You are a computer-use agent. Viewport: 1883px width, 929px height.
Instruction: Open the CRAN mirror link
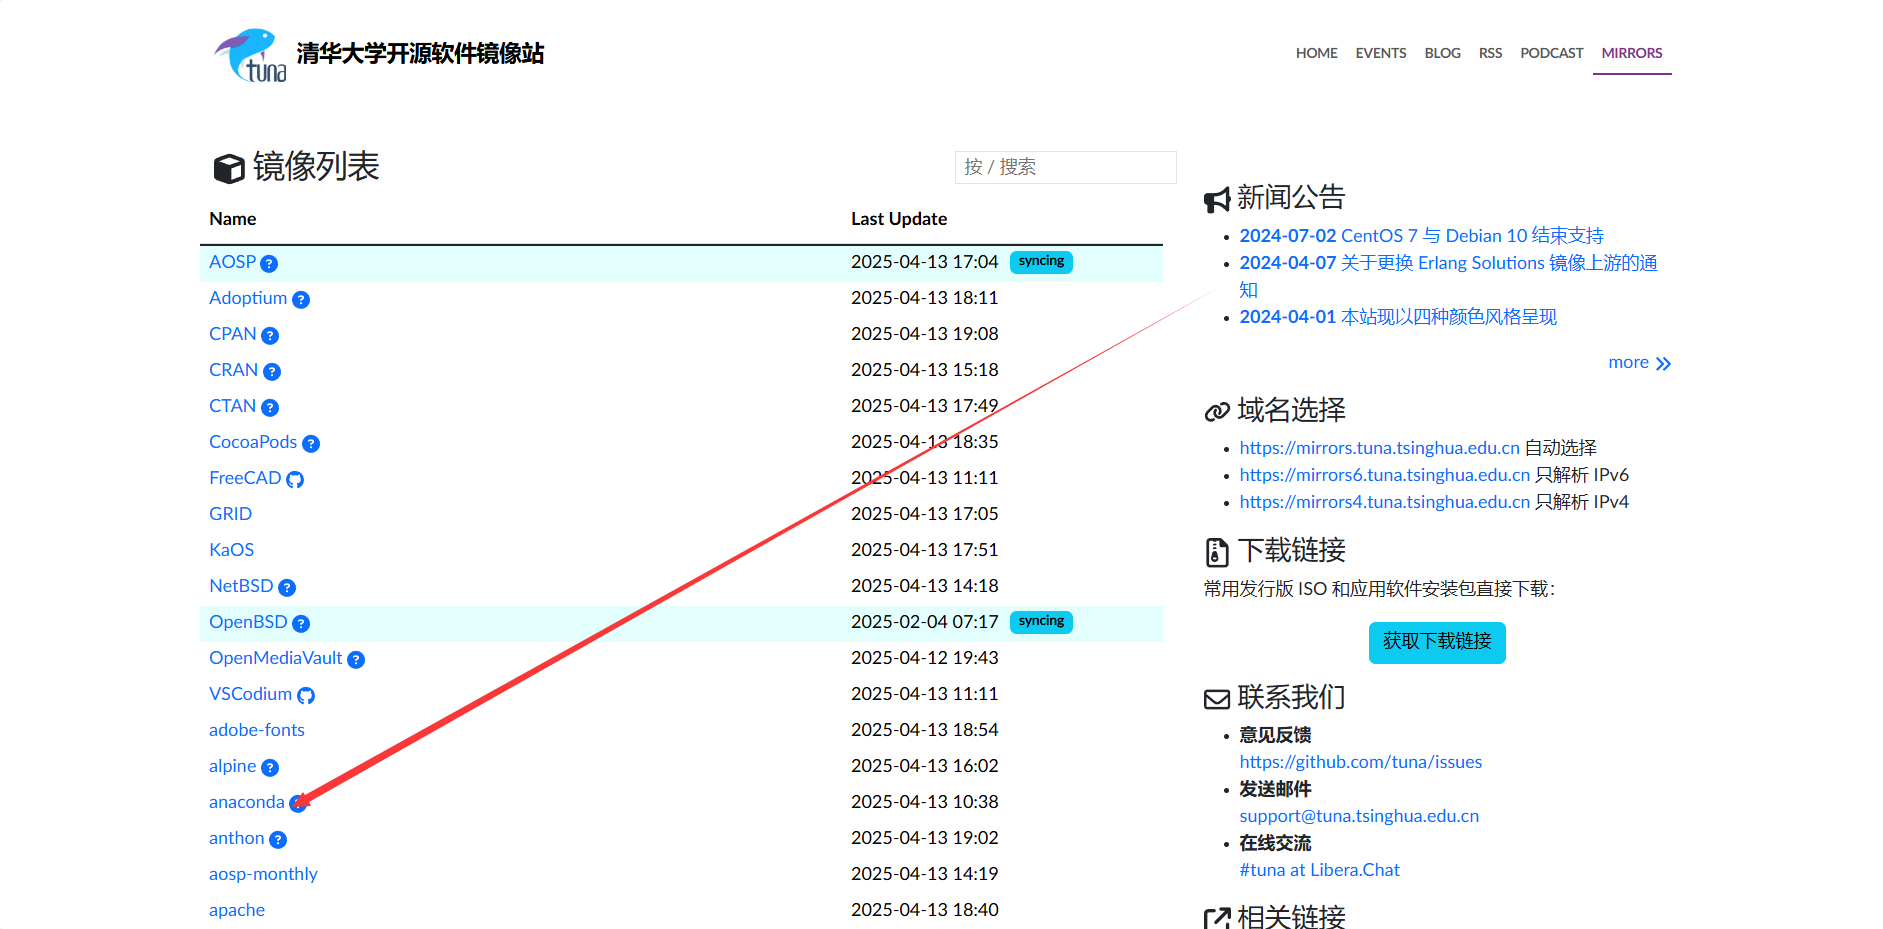click(234, 370)
